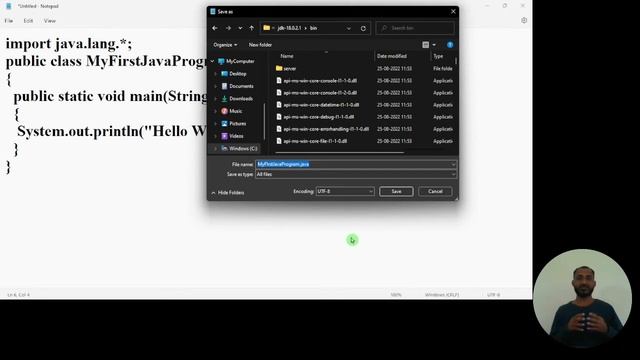Expand the Windows (C:) node
The image size is (640, 360).
tap(216, 149)
